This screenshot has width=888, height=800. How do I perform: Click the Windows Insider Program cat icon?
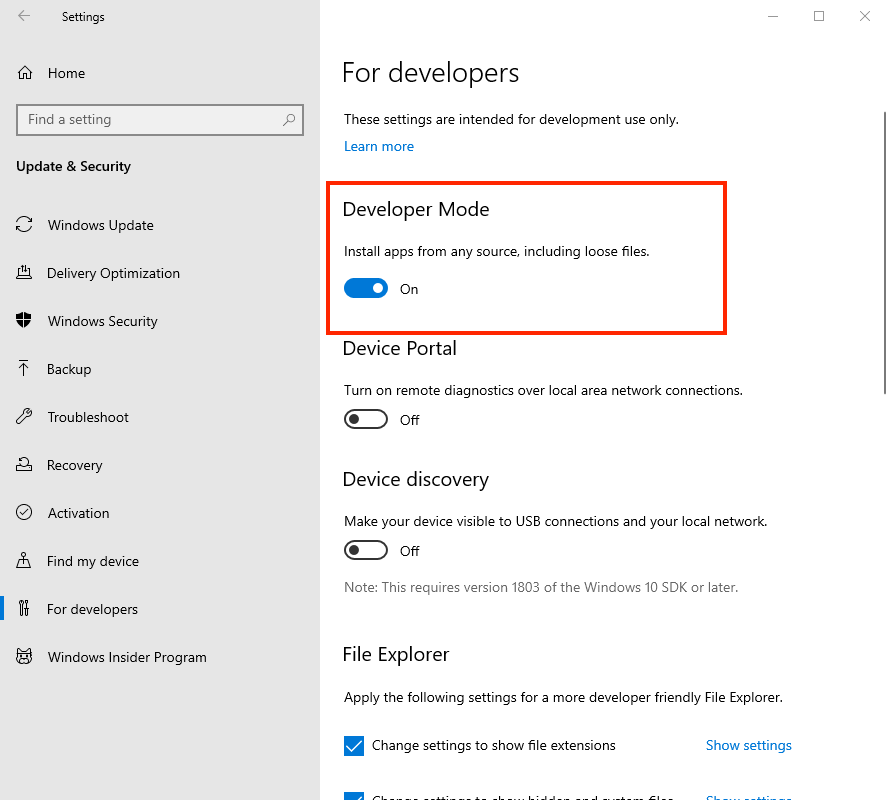click(x=24, y=656)
